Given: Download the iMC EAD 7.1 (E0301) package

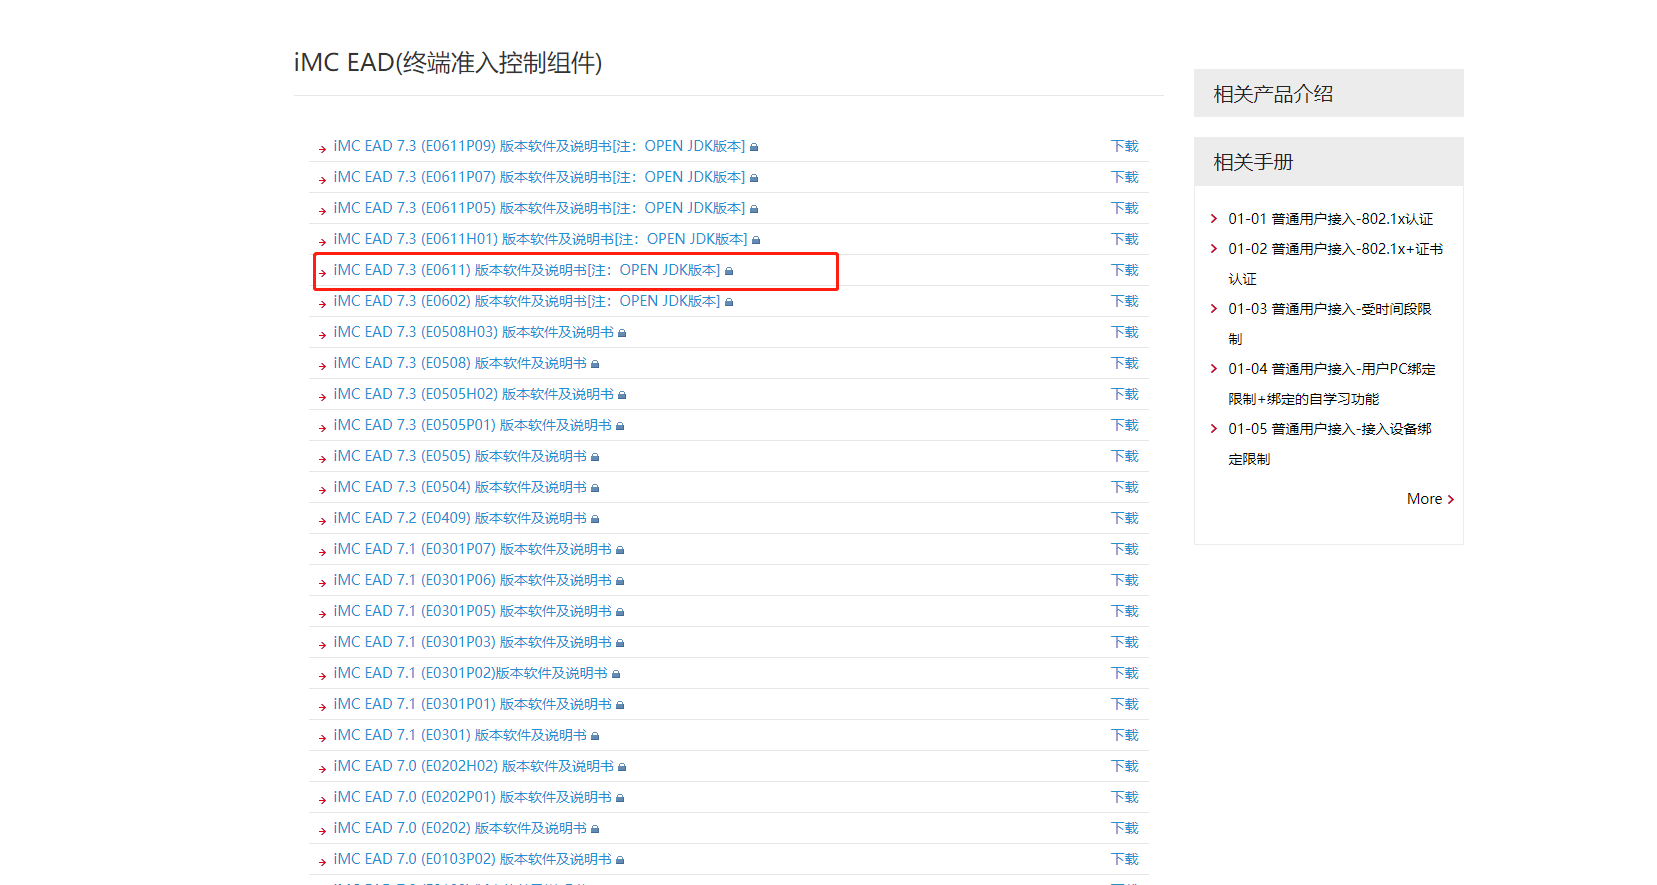Looking at the screenshot, I should 1125,735.
